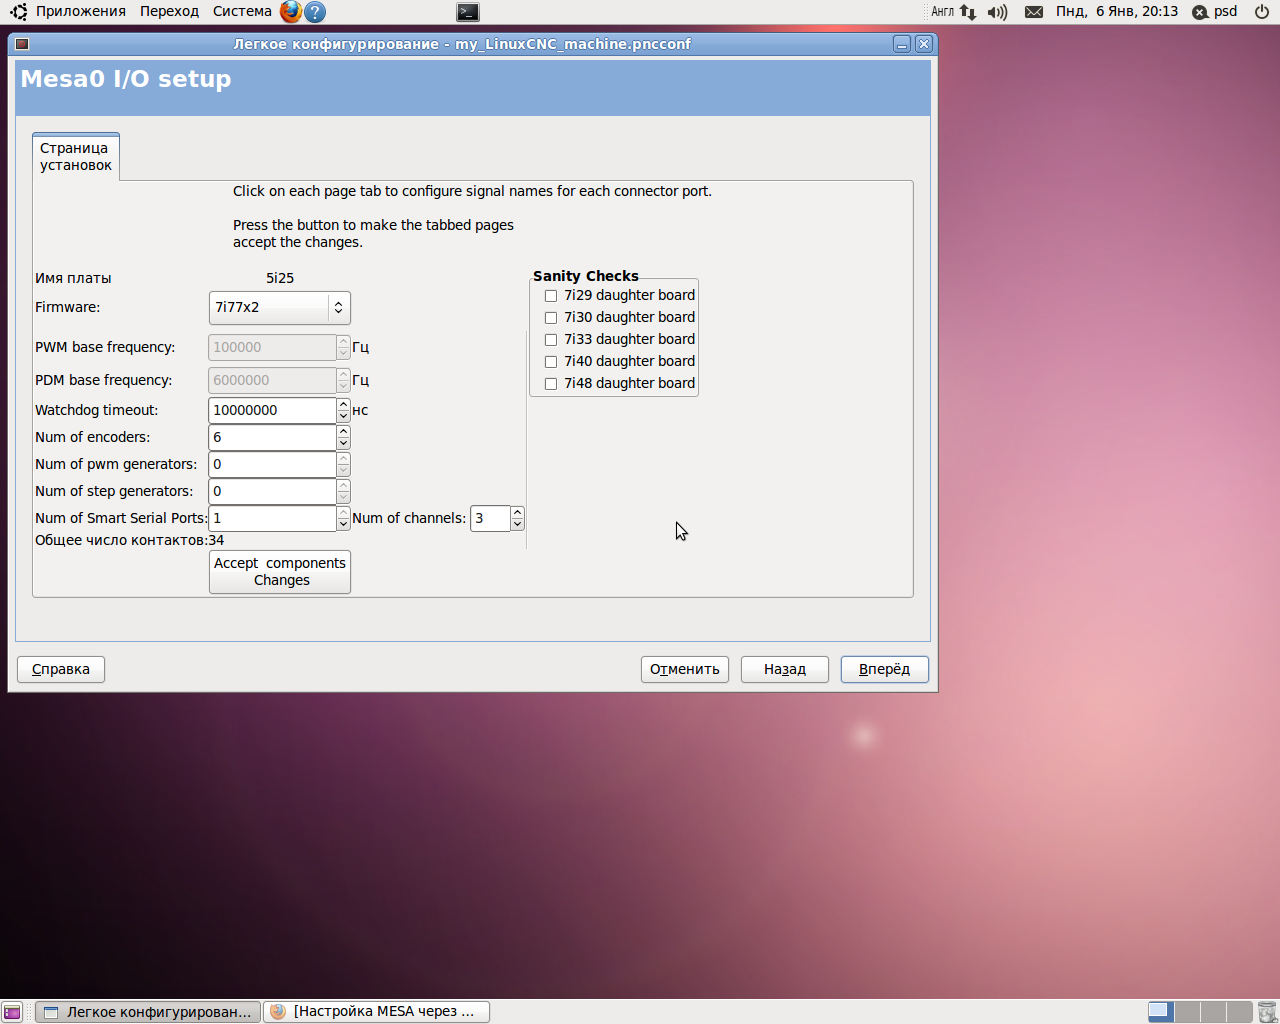Open the Переход menu
1280x1024 pixels.
click(x=169, y=12)
